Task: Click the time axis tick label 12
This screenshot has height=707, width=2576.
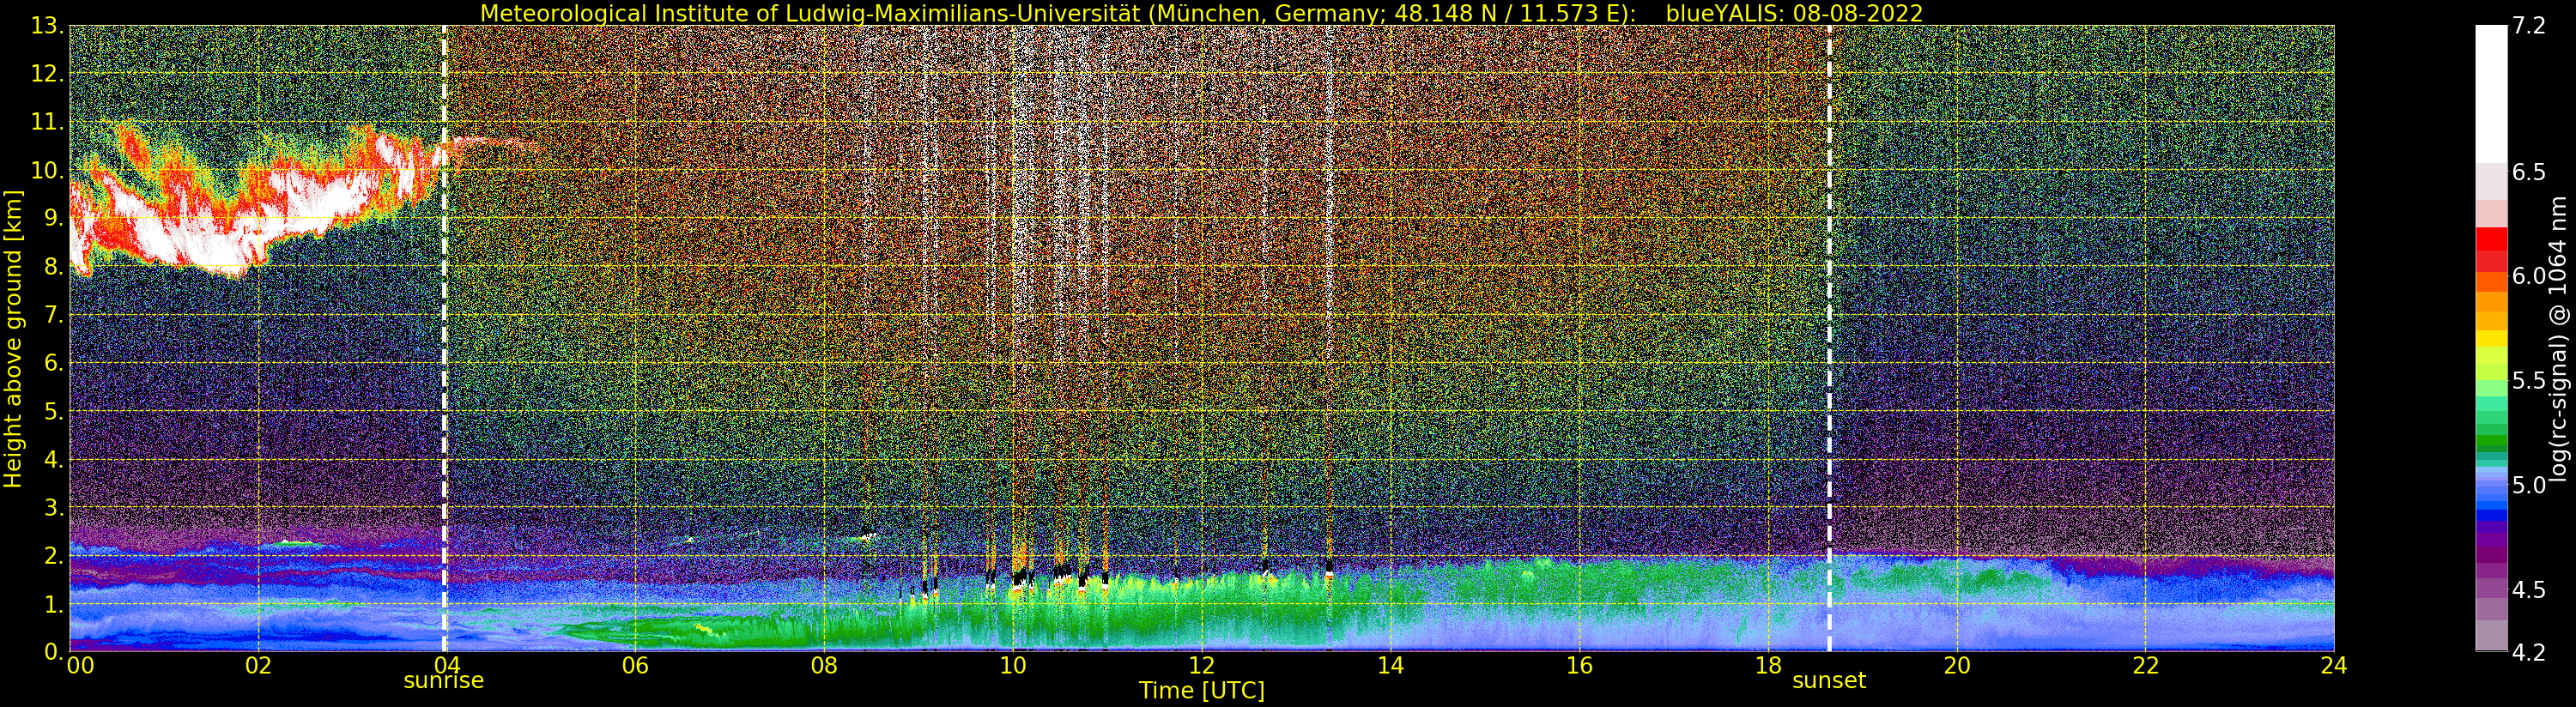Action: (x=1201, y=665)
